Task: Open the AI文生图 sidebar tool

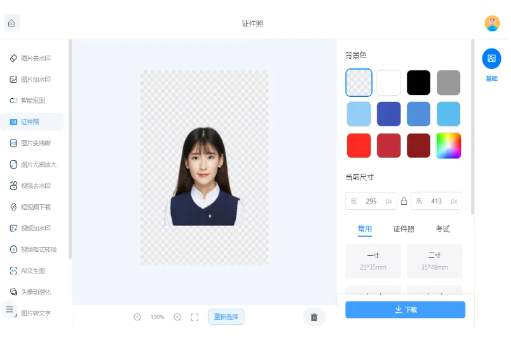Action: tap(28, 271)
